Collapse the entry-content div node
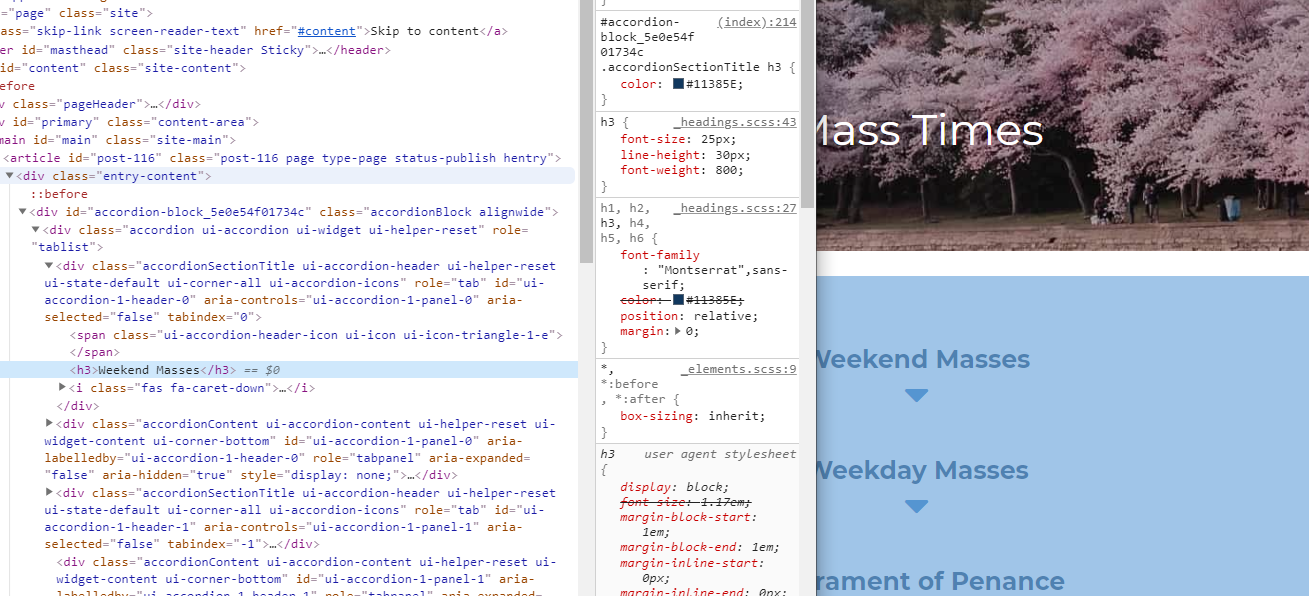Image resolution: width=1309 pixels, height=596 pixels. (10, 176)
